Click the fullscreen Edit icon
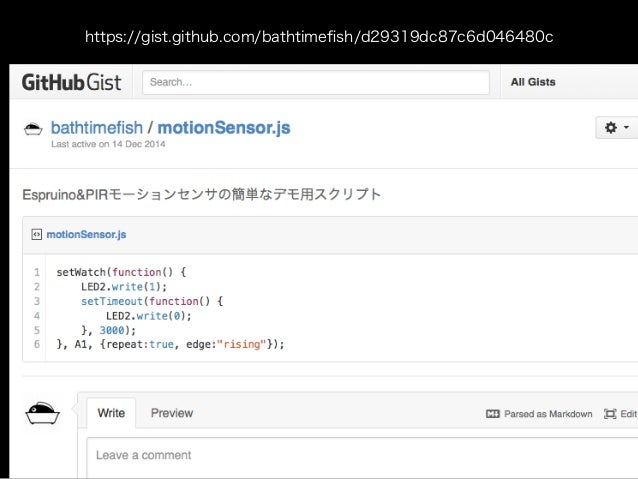This screenshot has height=479, width=638. (x=609, y=413)
